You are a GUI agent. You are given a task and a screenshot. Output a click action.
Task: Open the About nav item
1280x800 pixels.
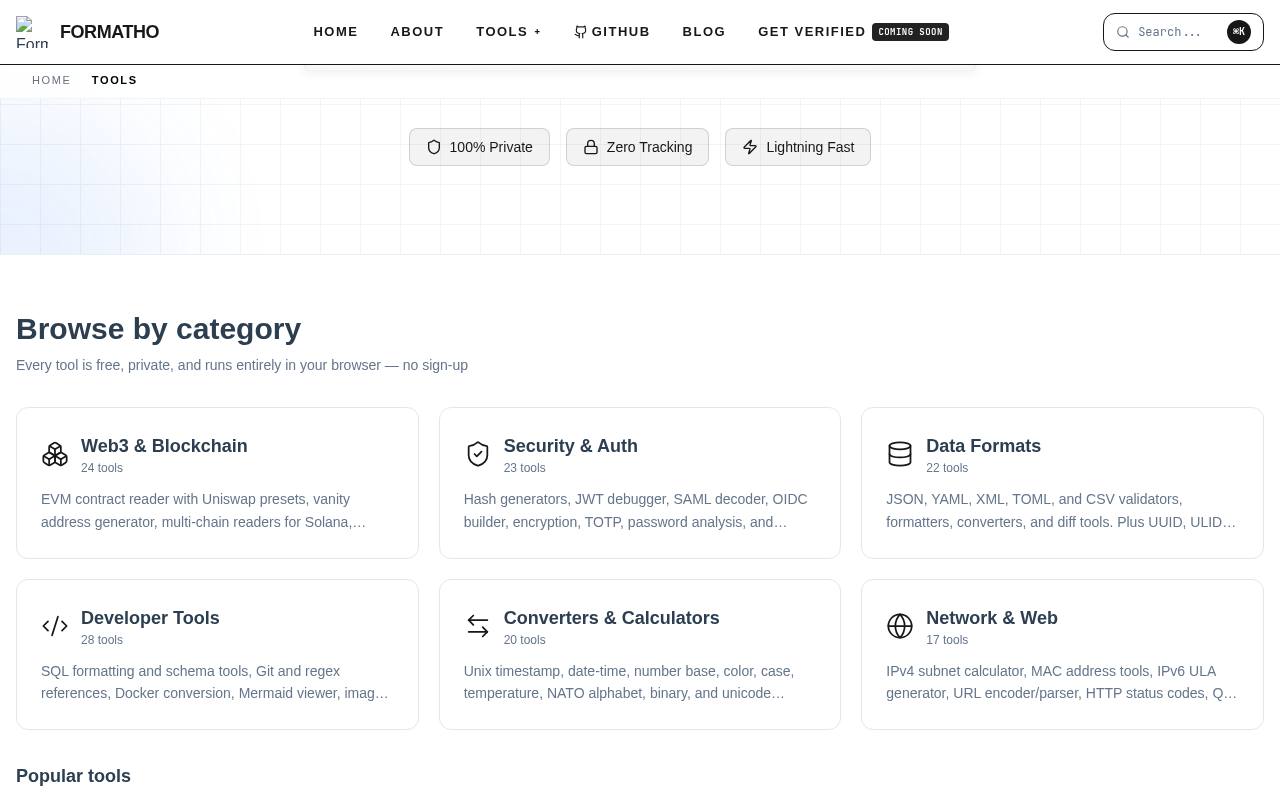tap(417, 32)
